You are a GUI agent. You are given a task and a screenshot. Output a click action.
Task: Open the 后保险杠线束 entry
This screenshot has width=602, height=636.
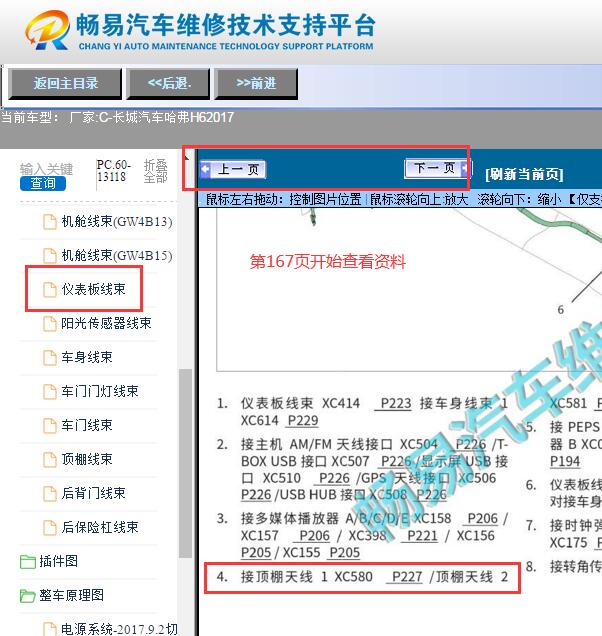[x=100, y=527]
